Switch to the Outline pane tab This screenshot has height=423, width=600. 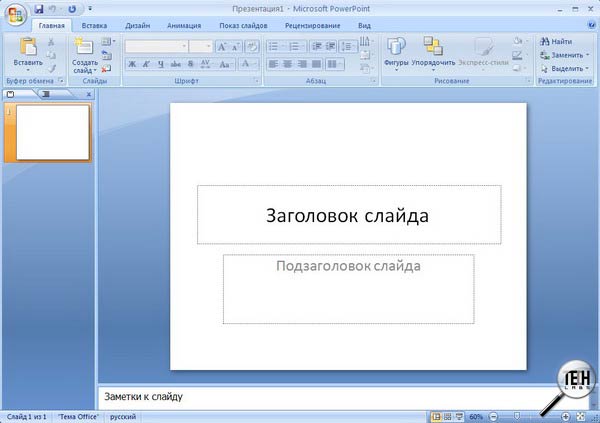[46, 94]
